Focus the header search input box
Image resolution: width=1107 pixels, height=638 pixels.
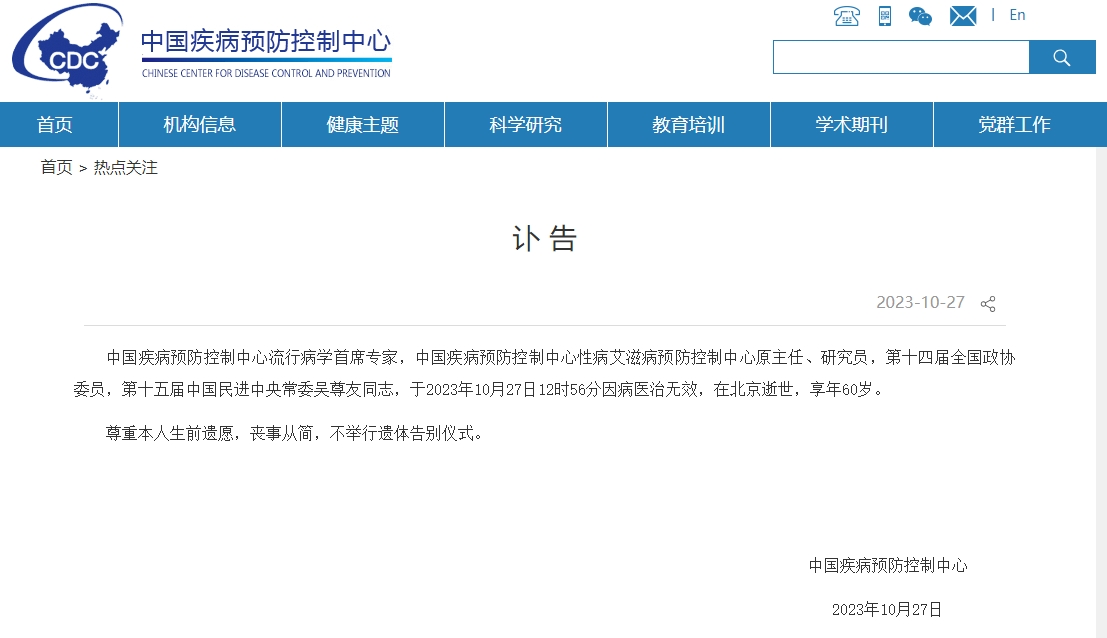click(x=900, y=57)
